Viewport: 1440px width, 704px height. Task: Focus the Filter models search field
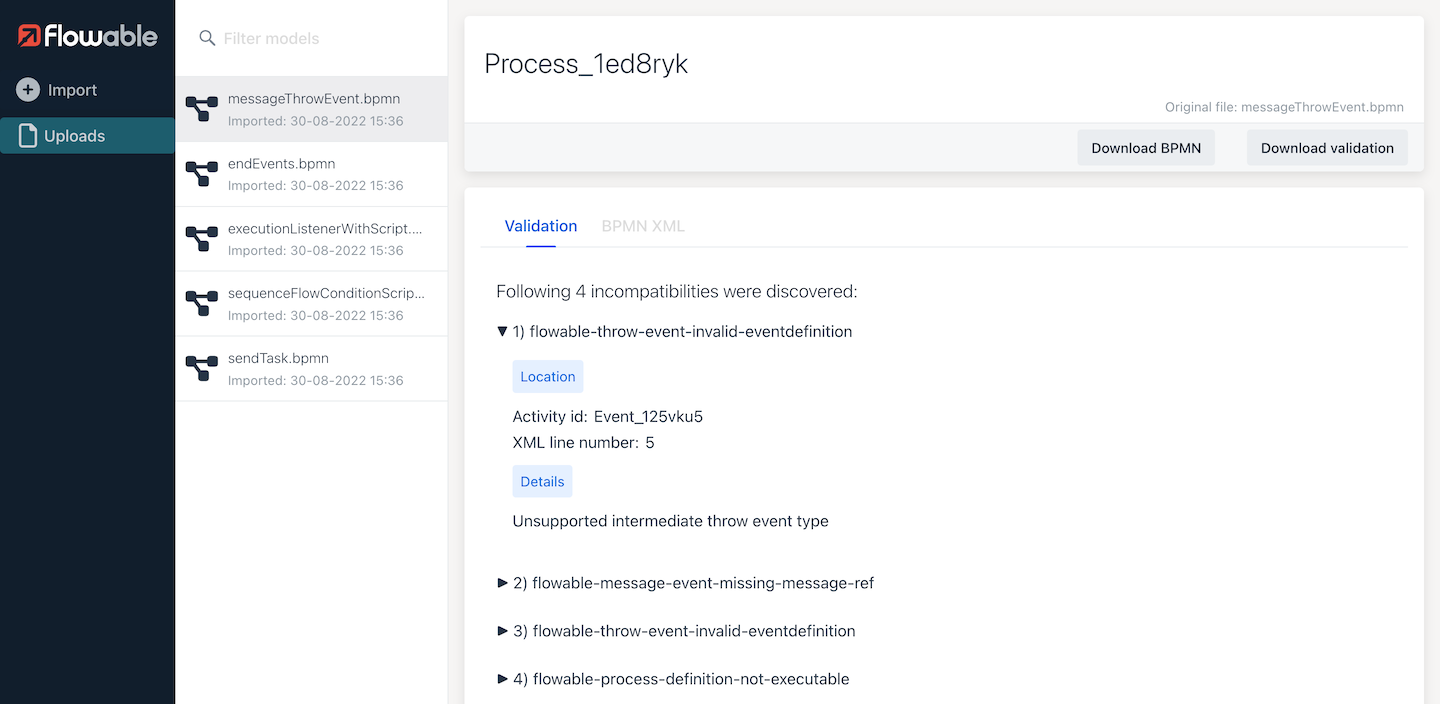[x=320, y=38]
